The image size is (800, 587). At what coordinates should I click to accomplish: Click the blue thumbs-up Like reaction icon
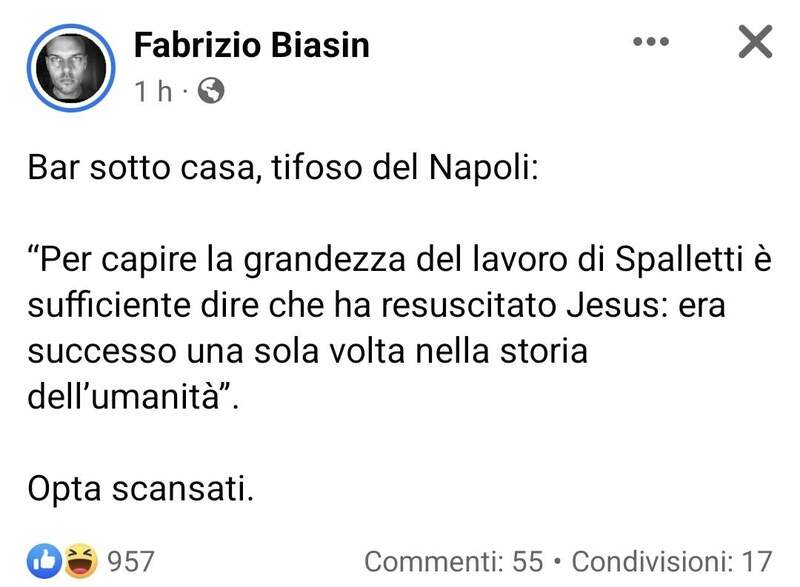(47, 561)
